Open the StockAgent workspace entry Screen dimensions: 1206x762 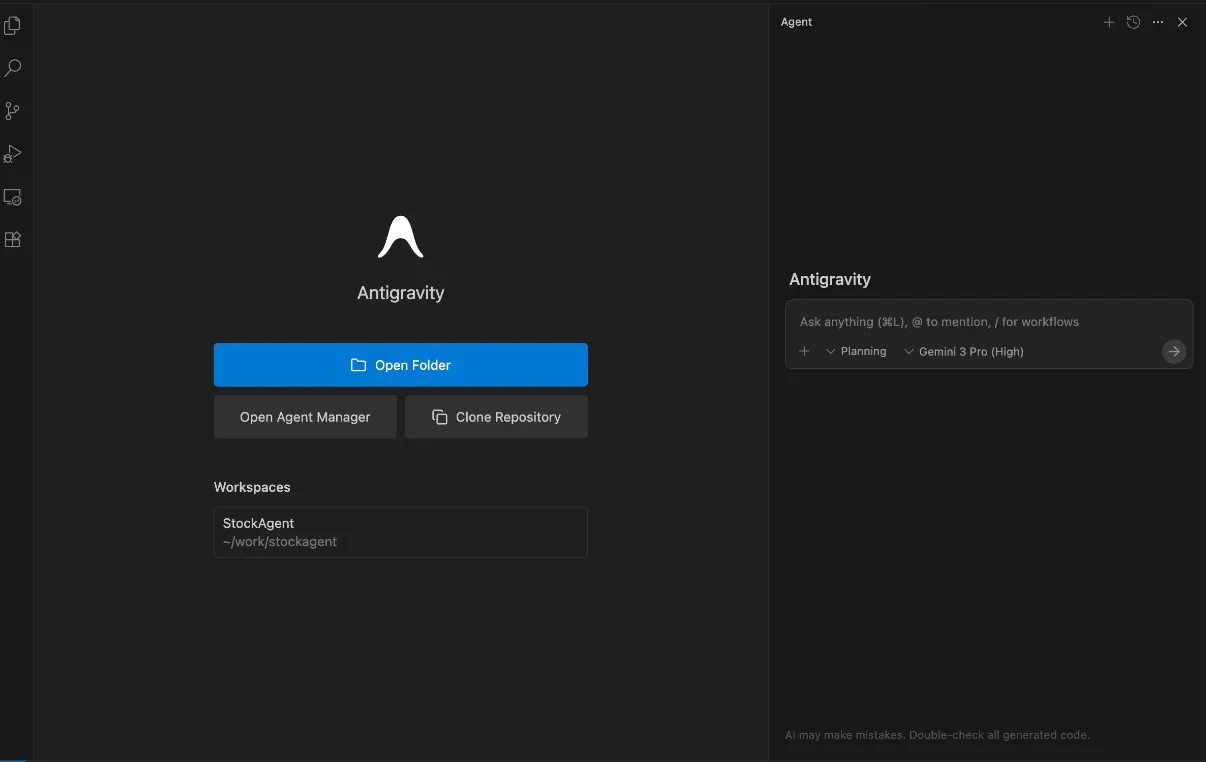point(400,532)
